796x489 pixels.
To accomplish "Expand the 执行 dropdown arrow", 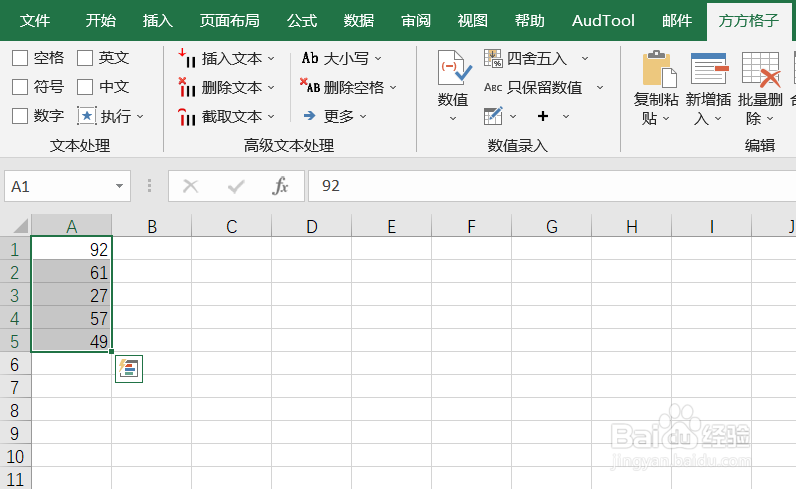I will click(x=140, y=117).
